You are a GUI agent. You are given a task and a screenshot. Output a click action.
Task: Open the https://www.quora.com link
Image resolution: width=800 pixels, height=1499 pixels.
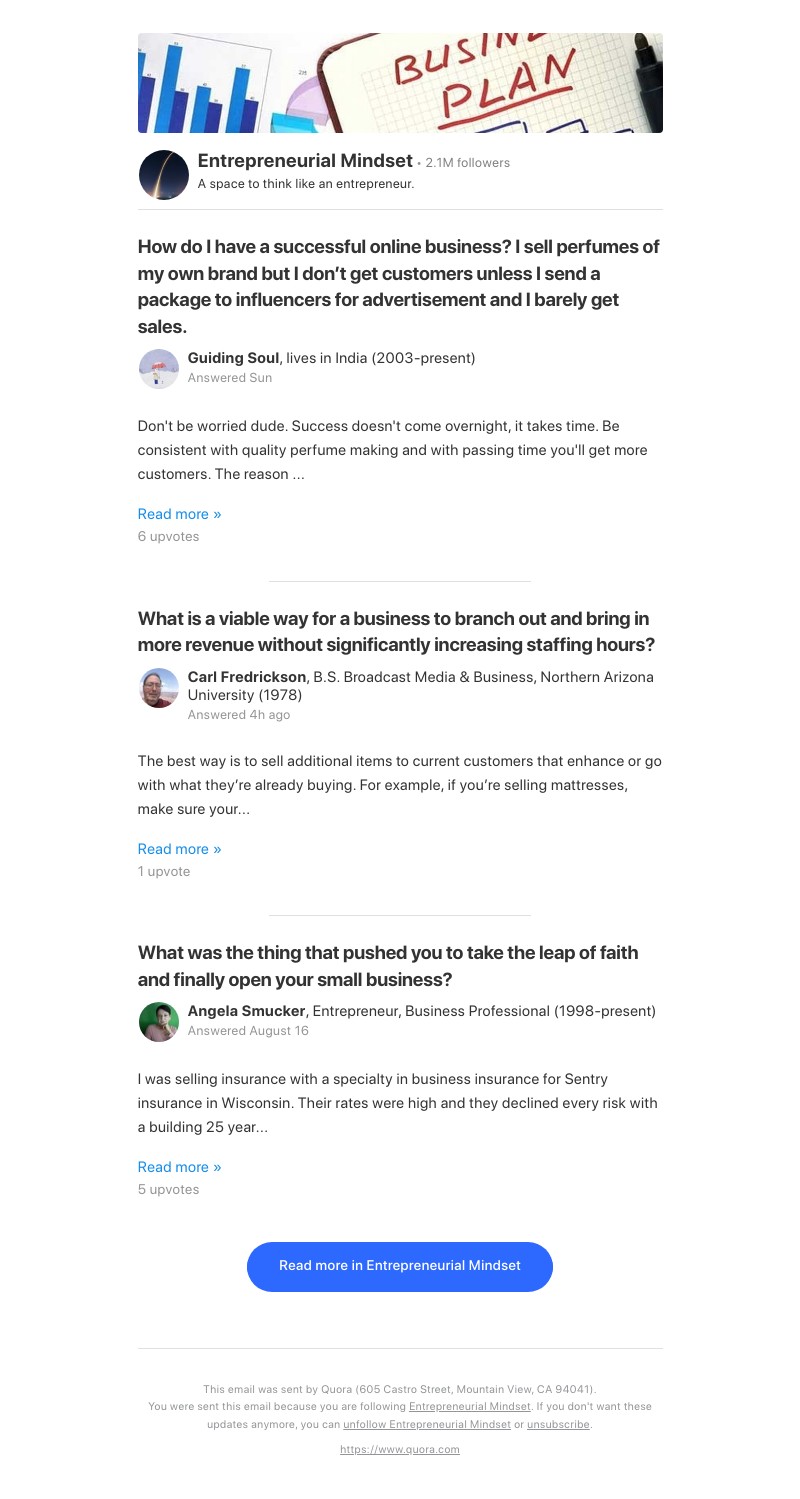point(400,1449)
